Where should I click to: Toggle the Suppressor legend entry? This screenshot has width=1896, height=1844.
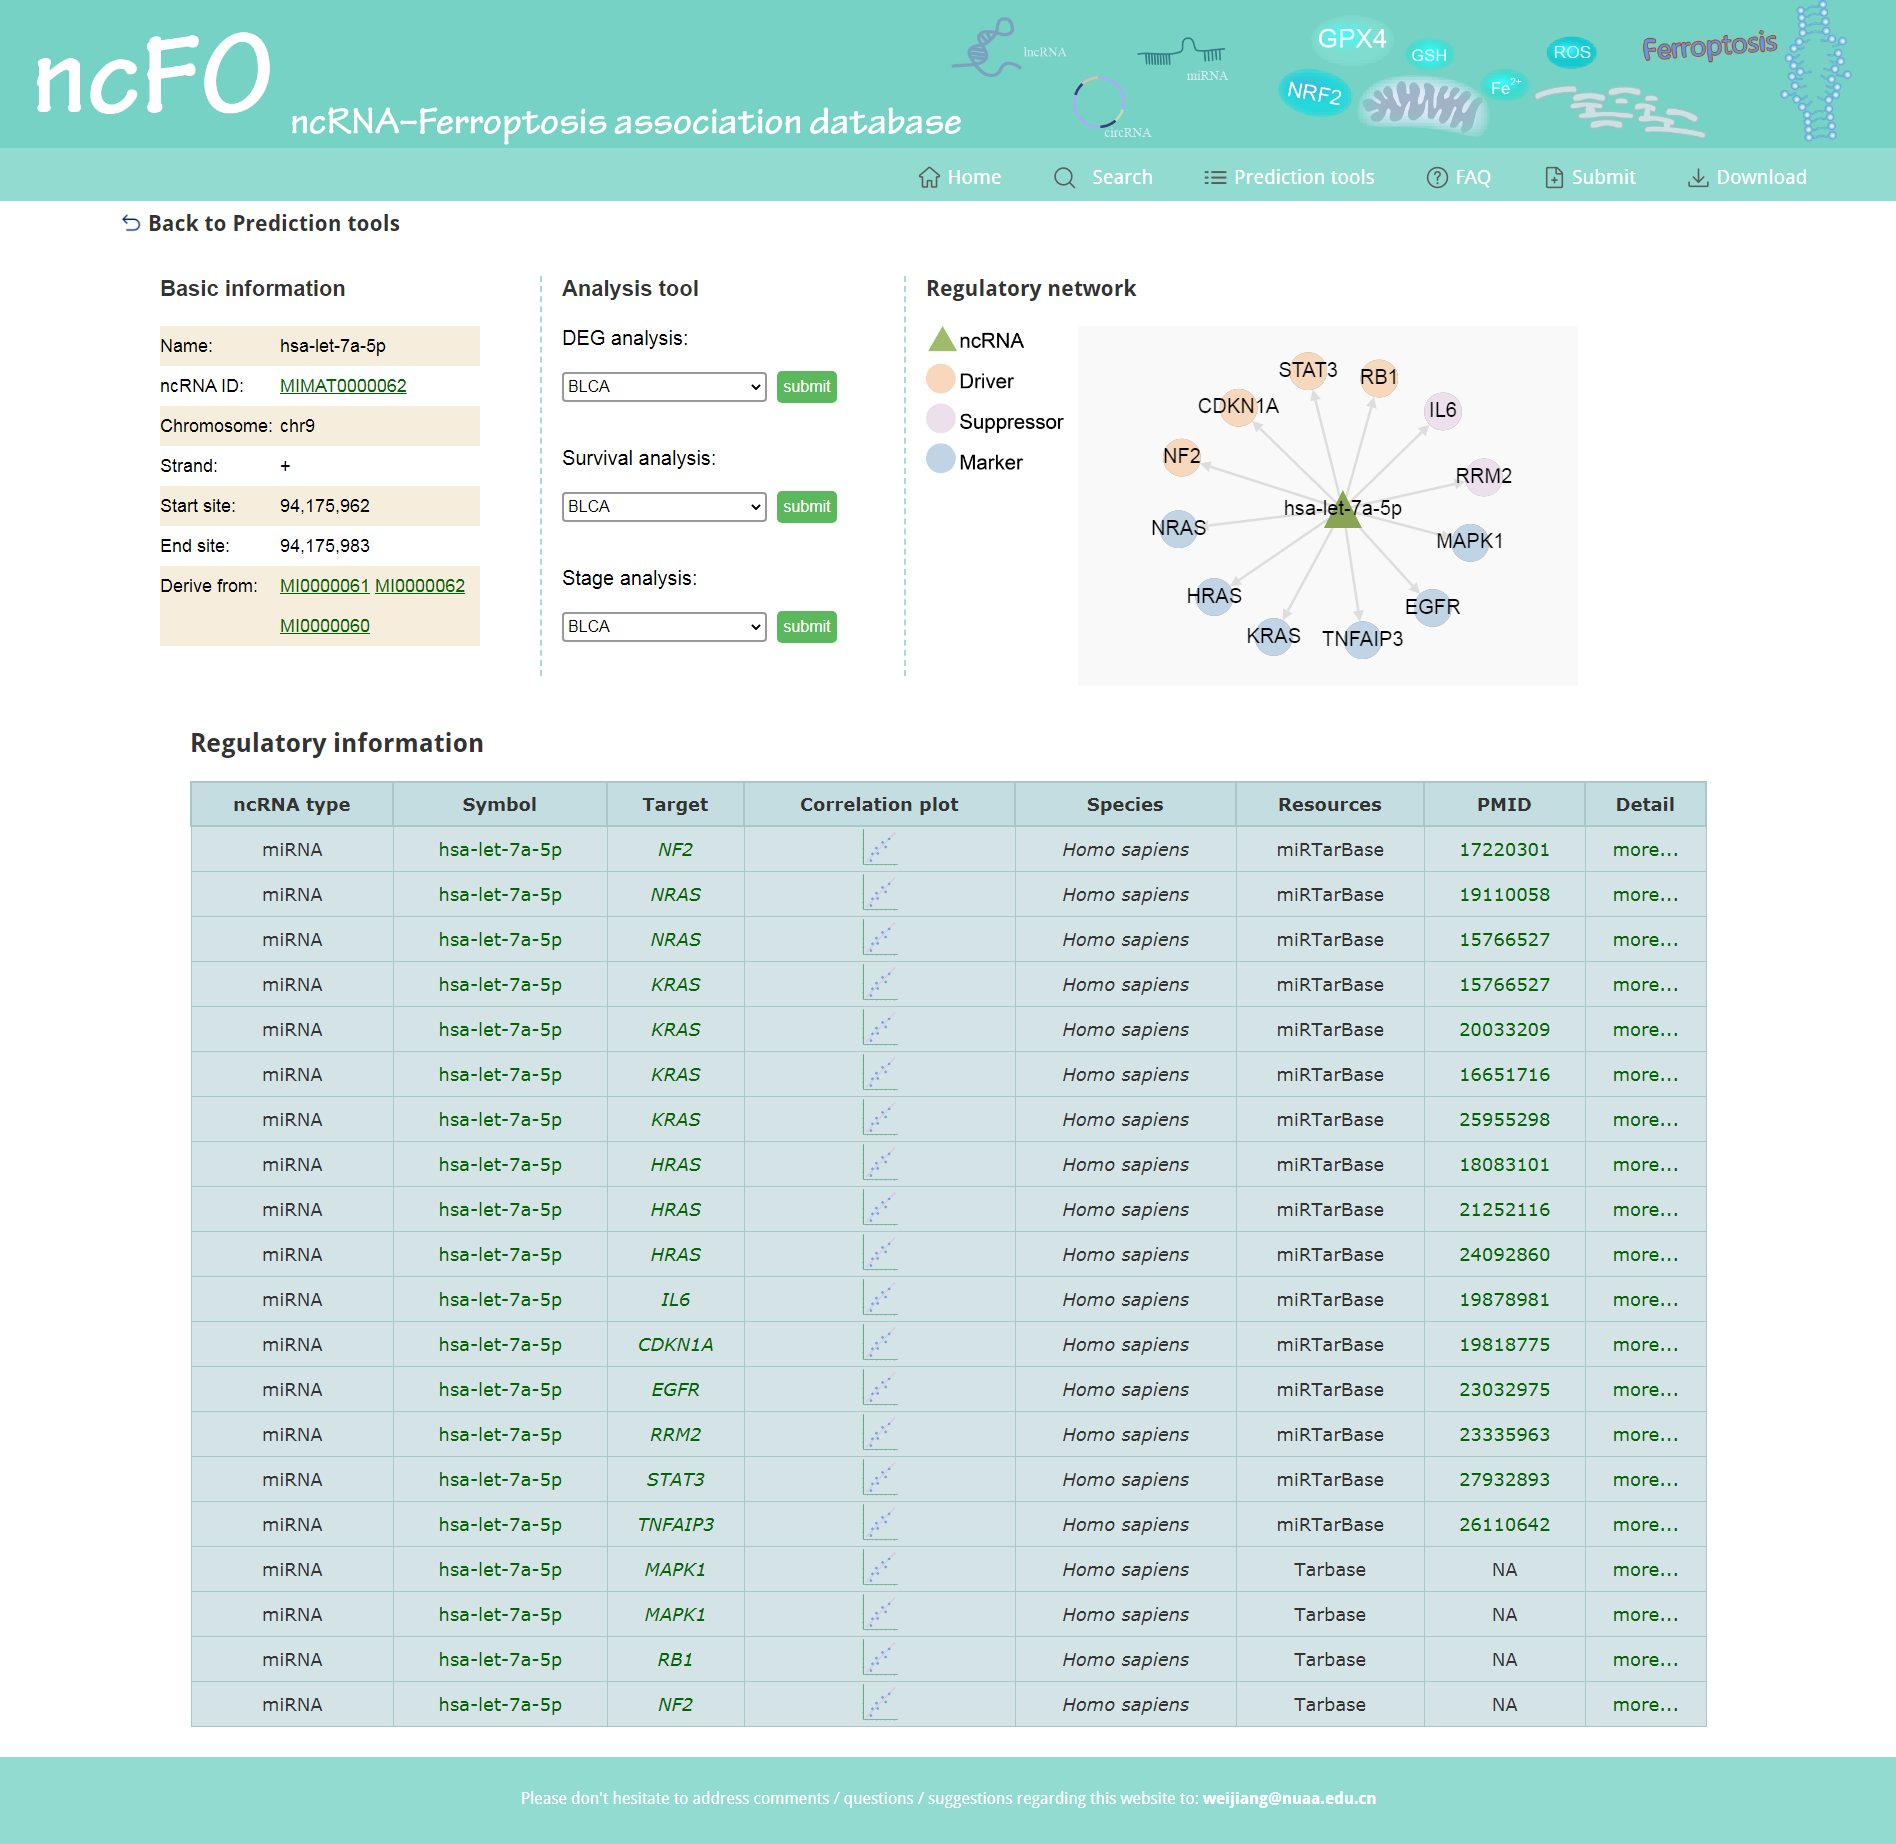996,422
